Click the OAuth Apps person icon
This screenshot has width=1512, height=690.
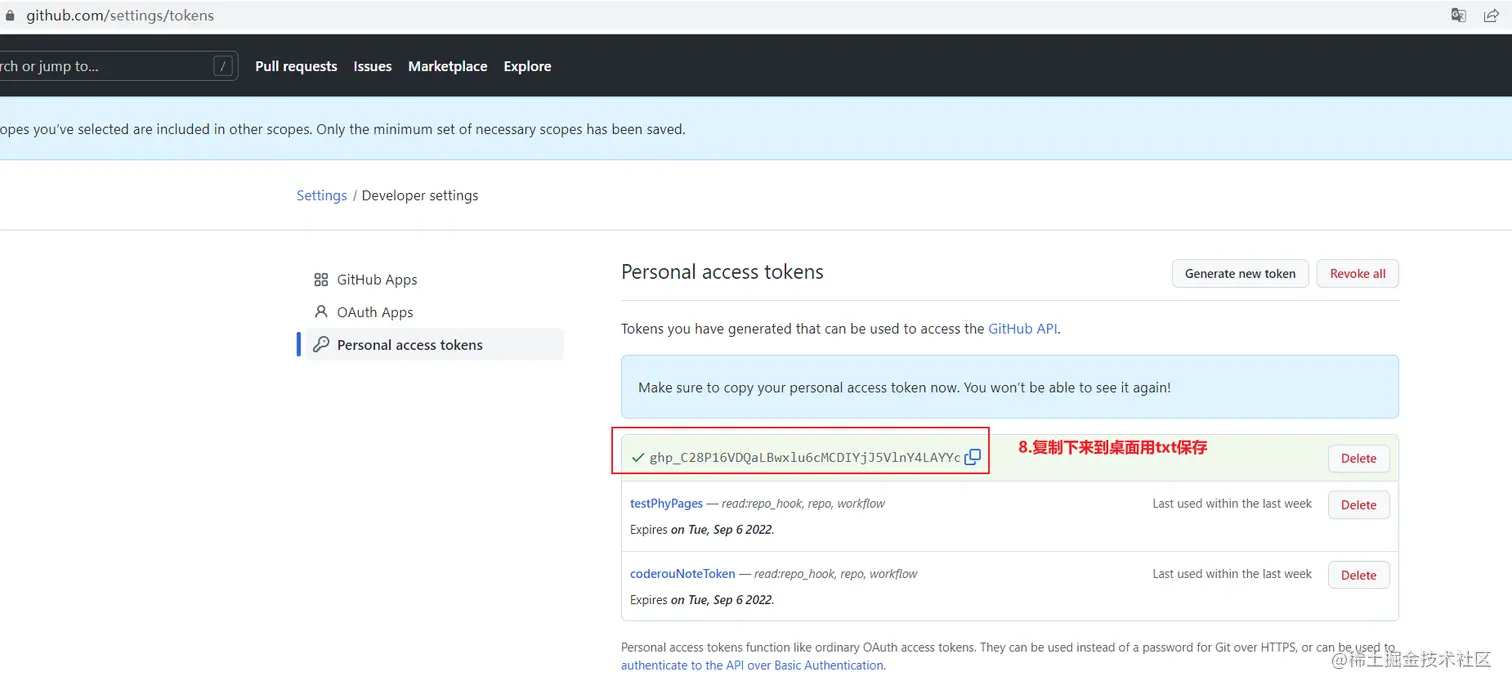321,312
